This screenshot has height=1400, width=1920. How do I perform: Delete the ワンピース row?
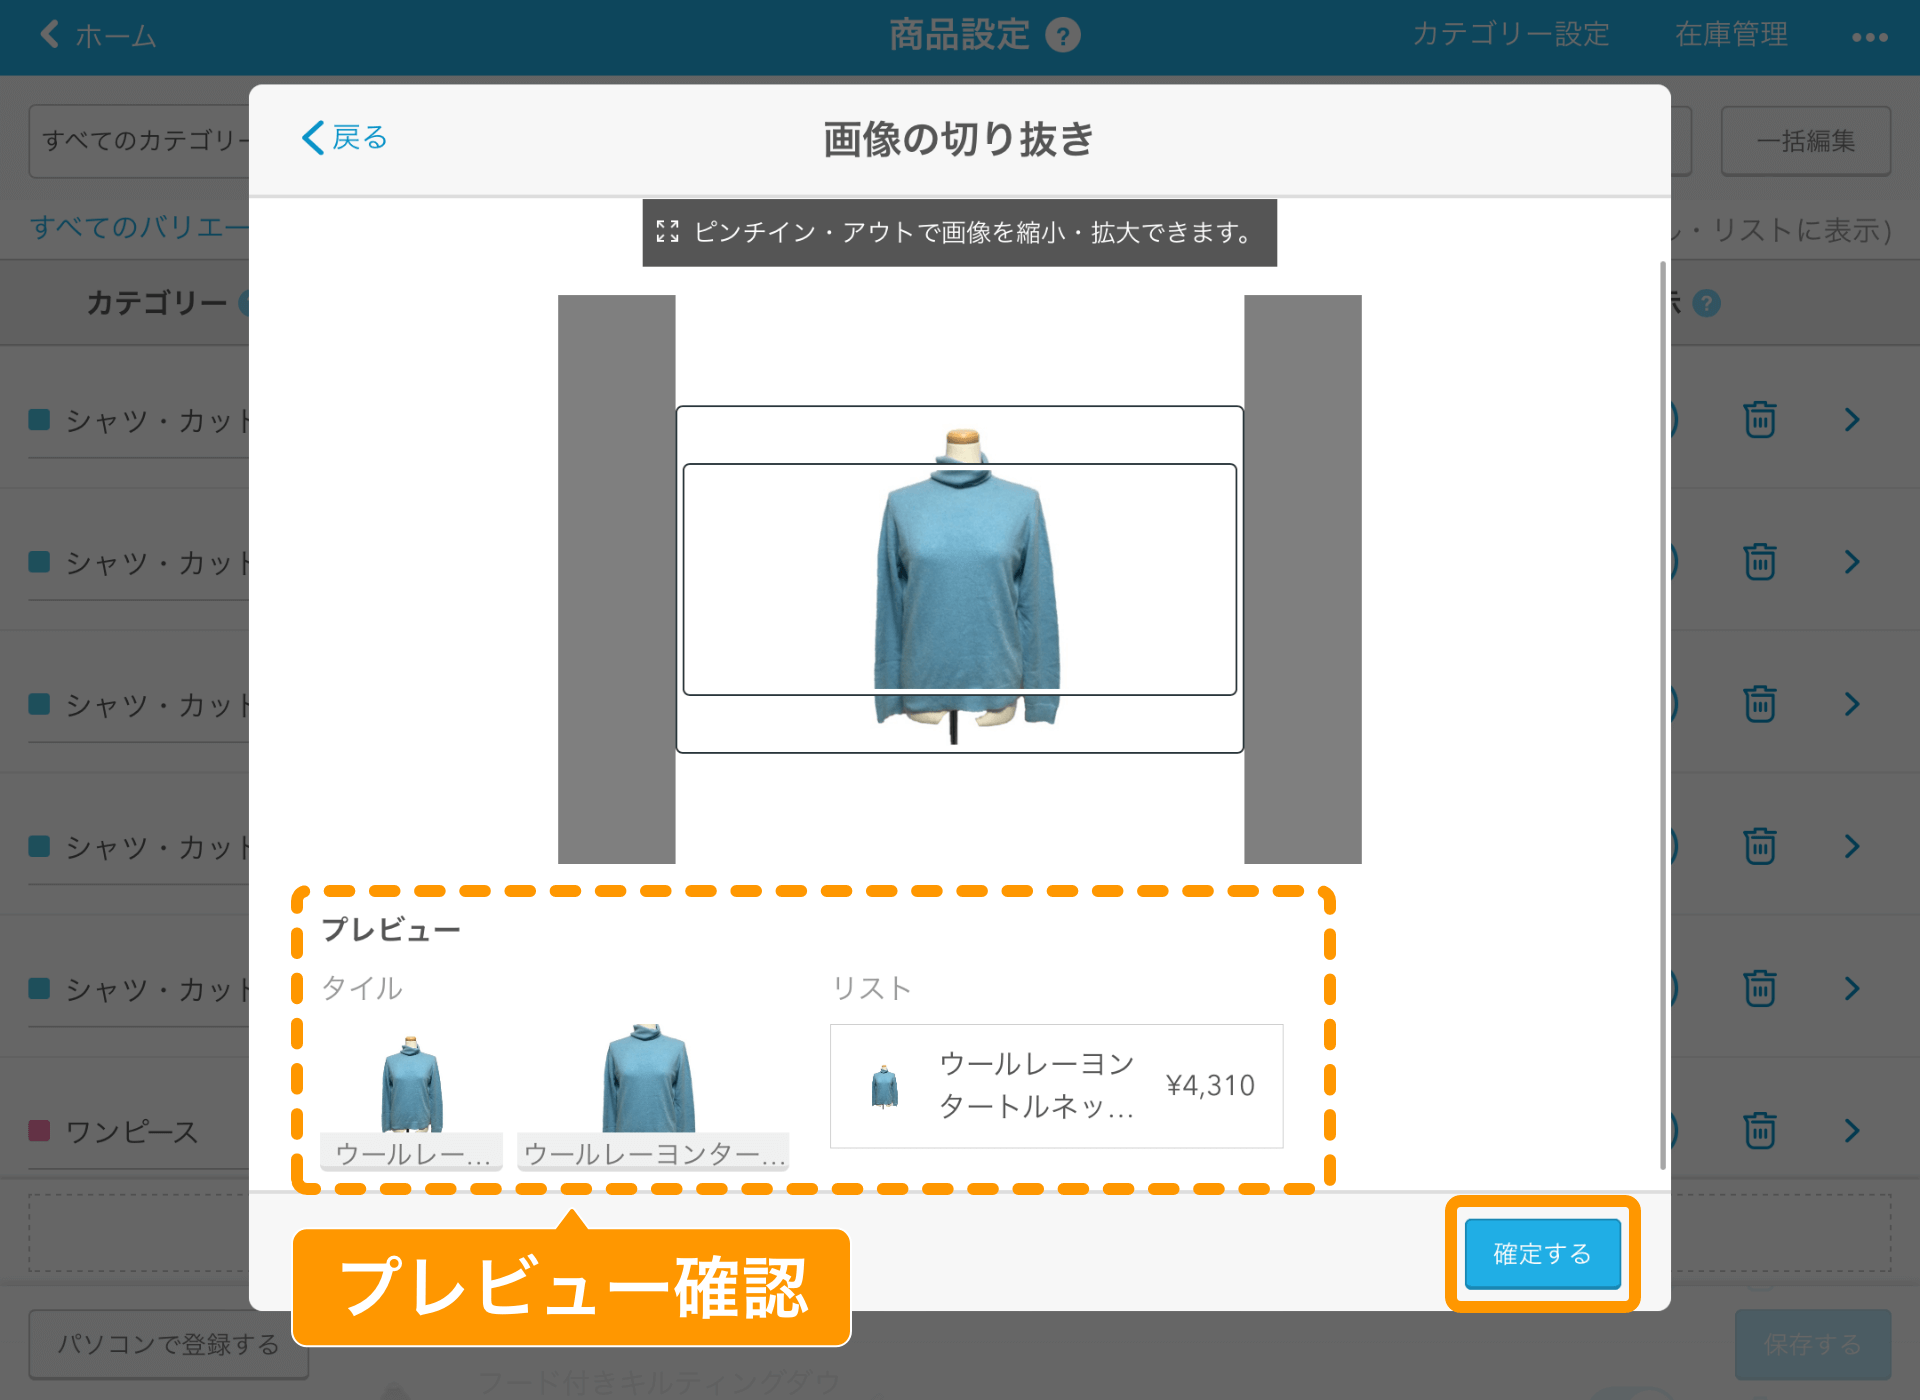[x=1760, y=1130]
